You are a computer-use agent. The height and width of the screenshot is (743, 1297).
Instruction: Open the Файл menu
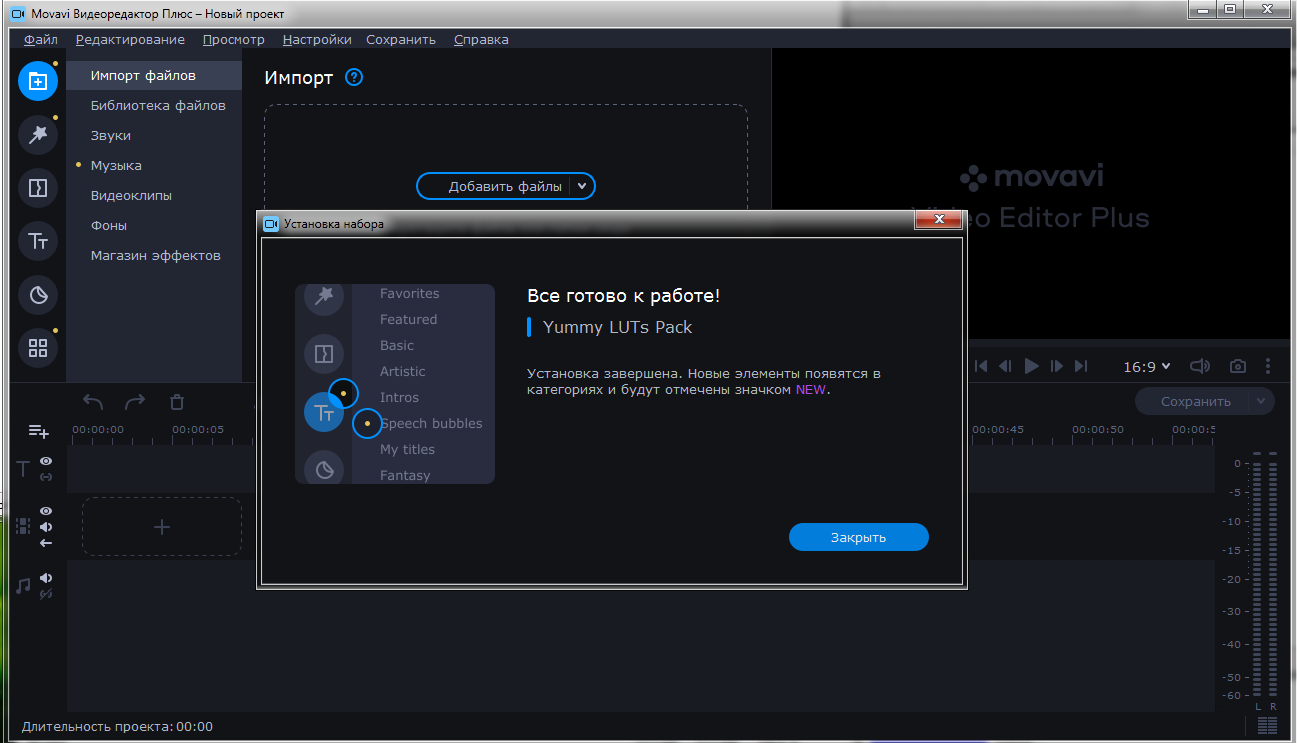click(41, 39)
